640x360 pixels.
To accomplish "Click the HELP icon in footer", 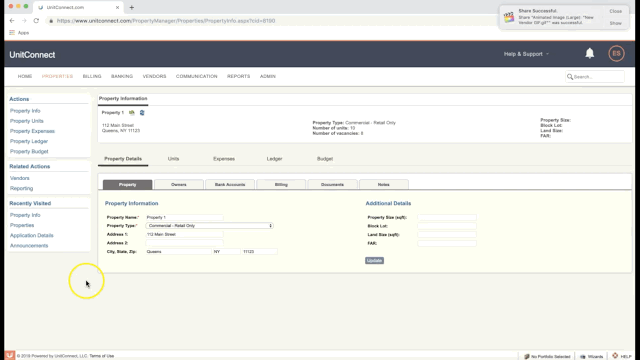I will (x=615, y=356).
